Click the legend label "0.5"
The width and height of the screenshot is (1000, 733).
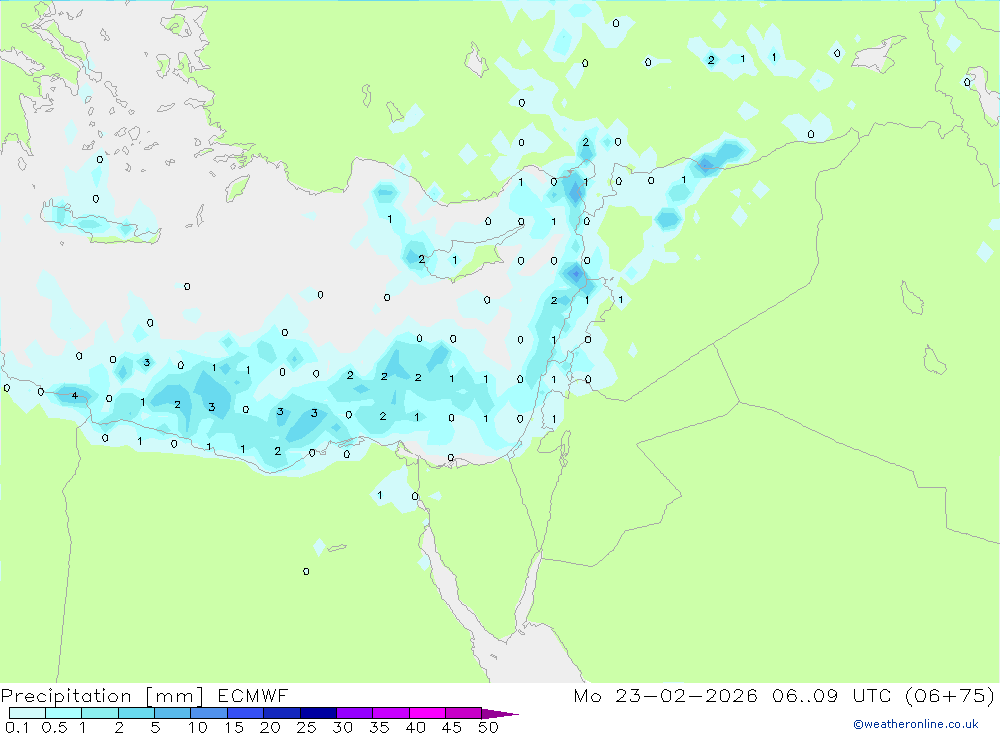[x=54, y=727]
